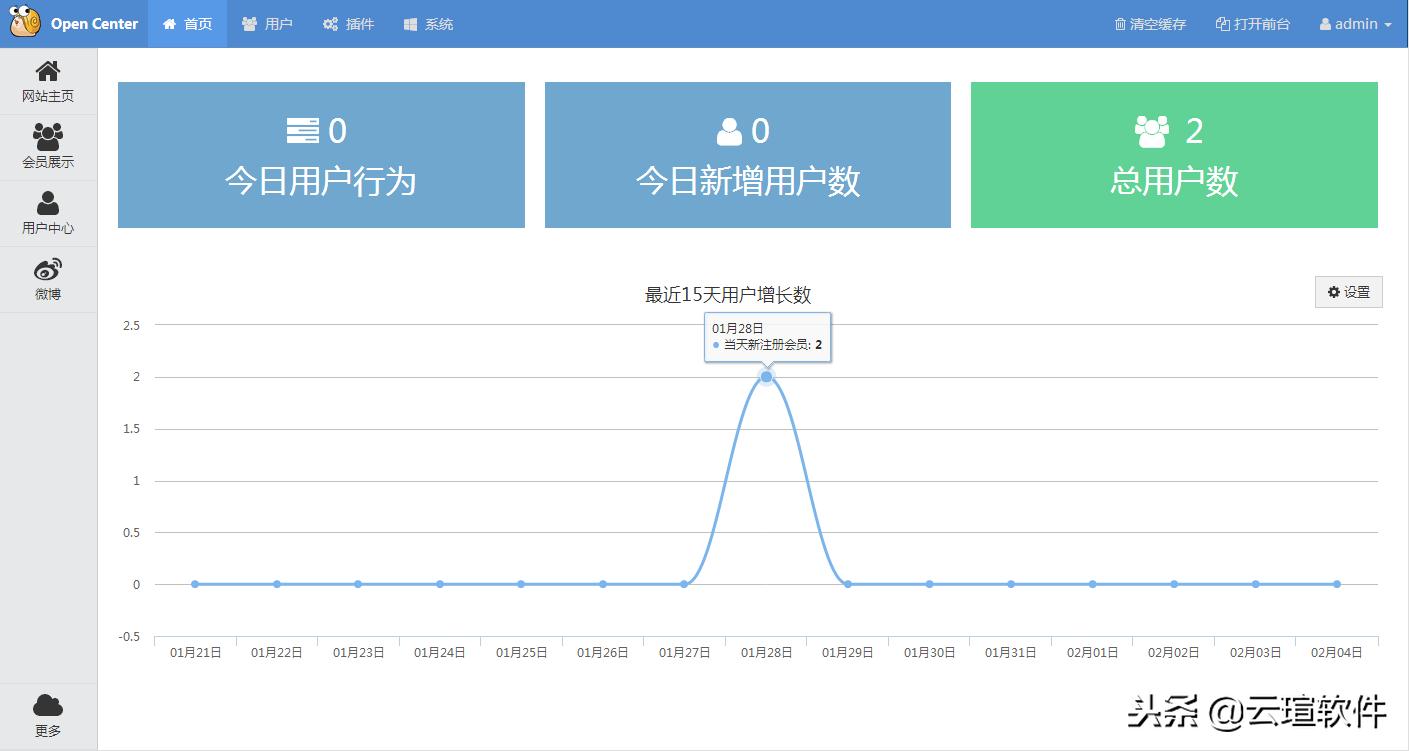Click the chart data point for 02月01日
Viewport: 1409px width, 751px height.
coord(1092,584)
